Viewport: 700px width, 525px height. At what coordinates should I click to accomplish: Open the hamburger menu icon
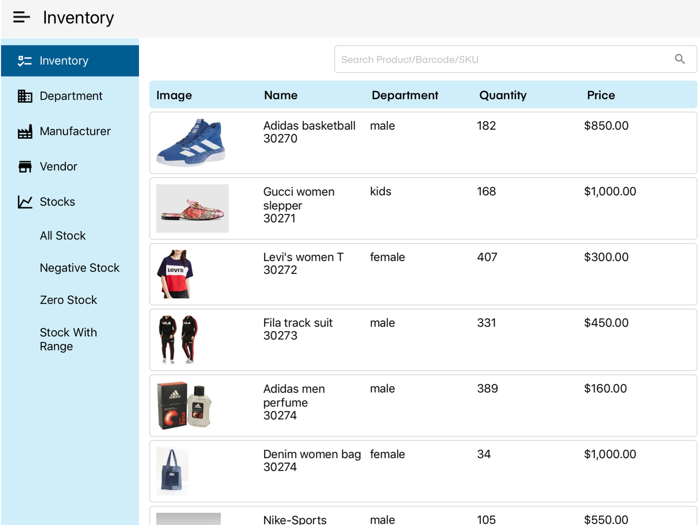21,18
